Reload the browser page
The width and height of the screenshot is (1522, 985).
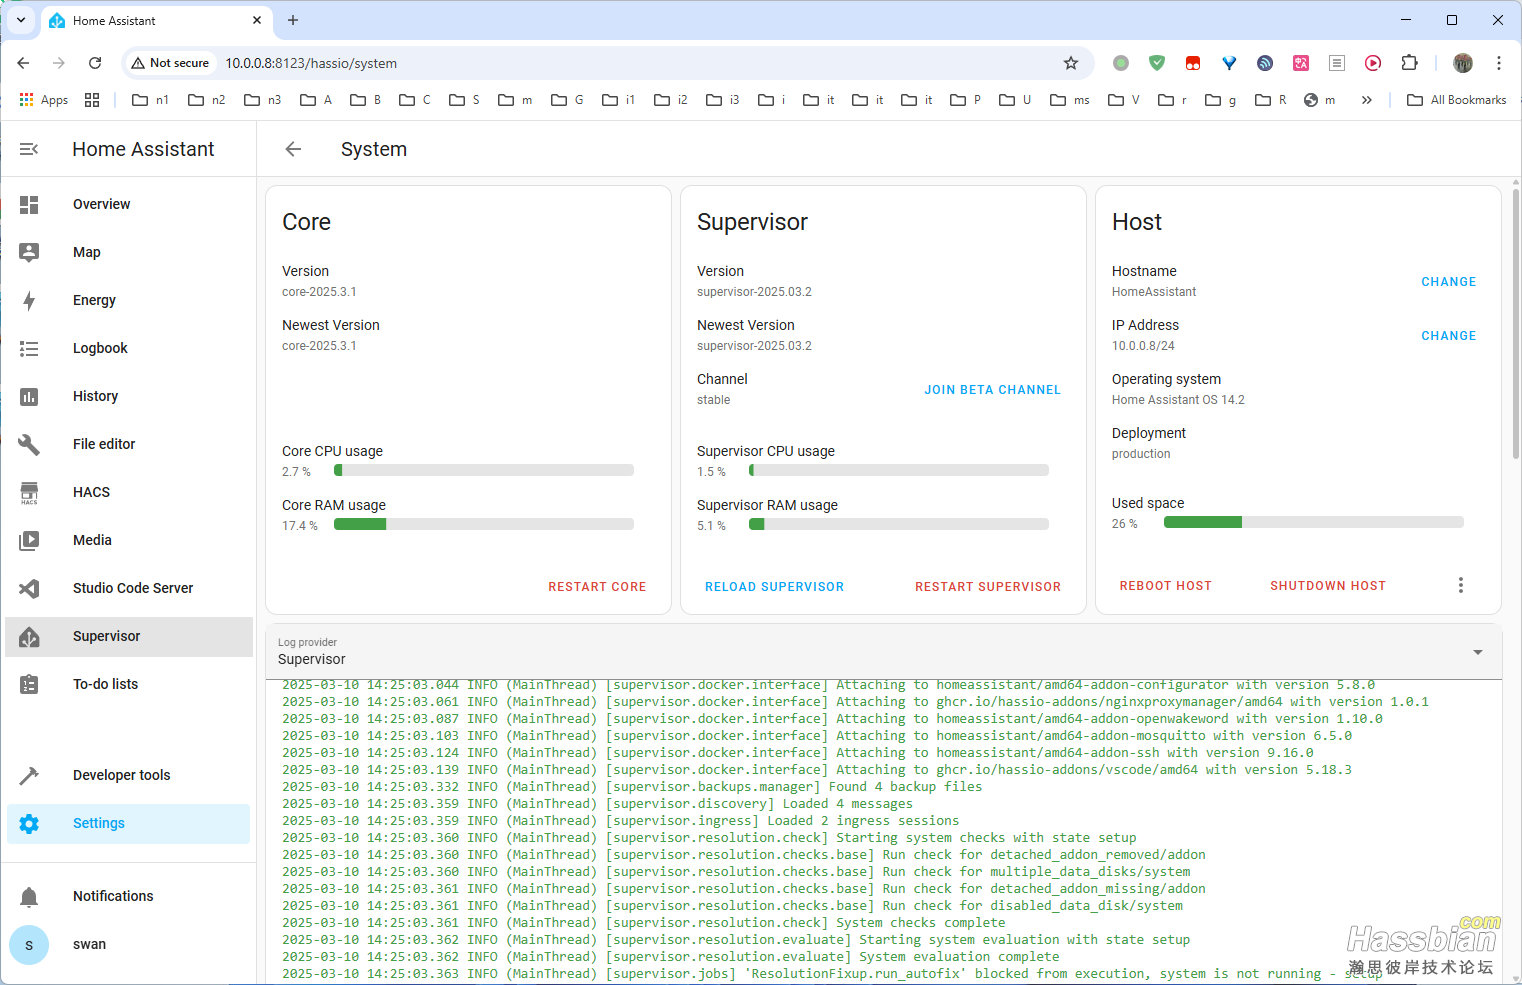(95, 63)
